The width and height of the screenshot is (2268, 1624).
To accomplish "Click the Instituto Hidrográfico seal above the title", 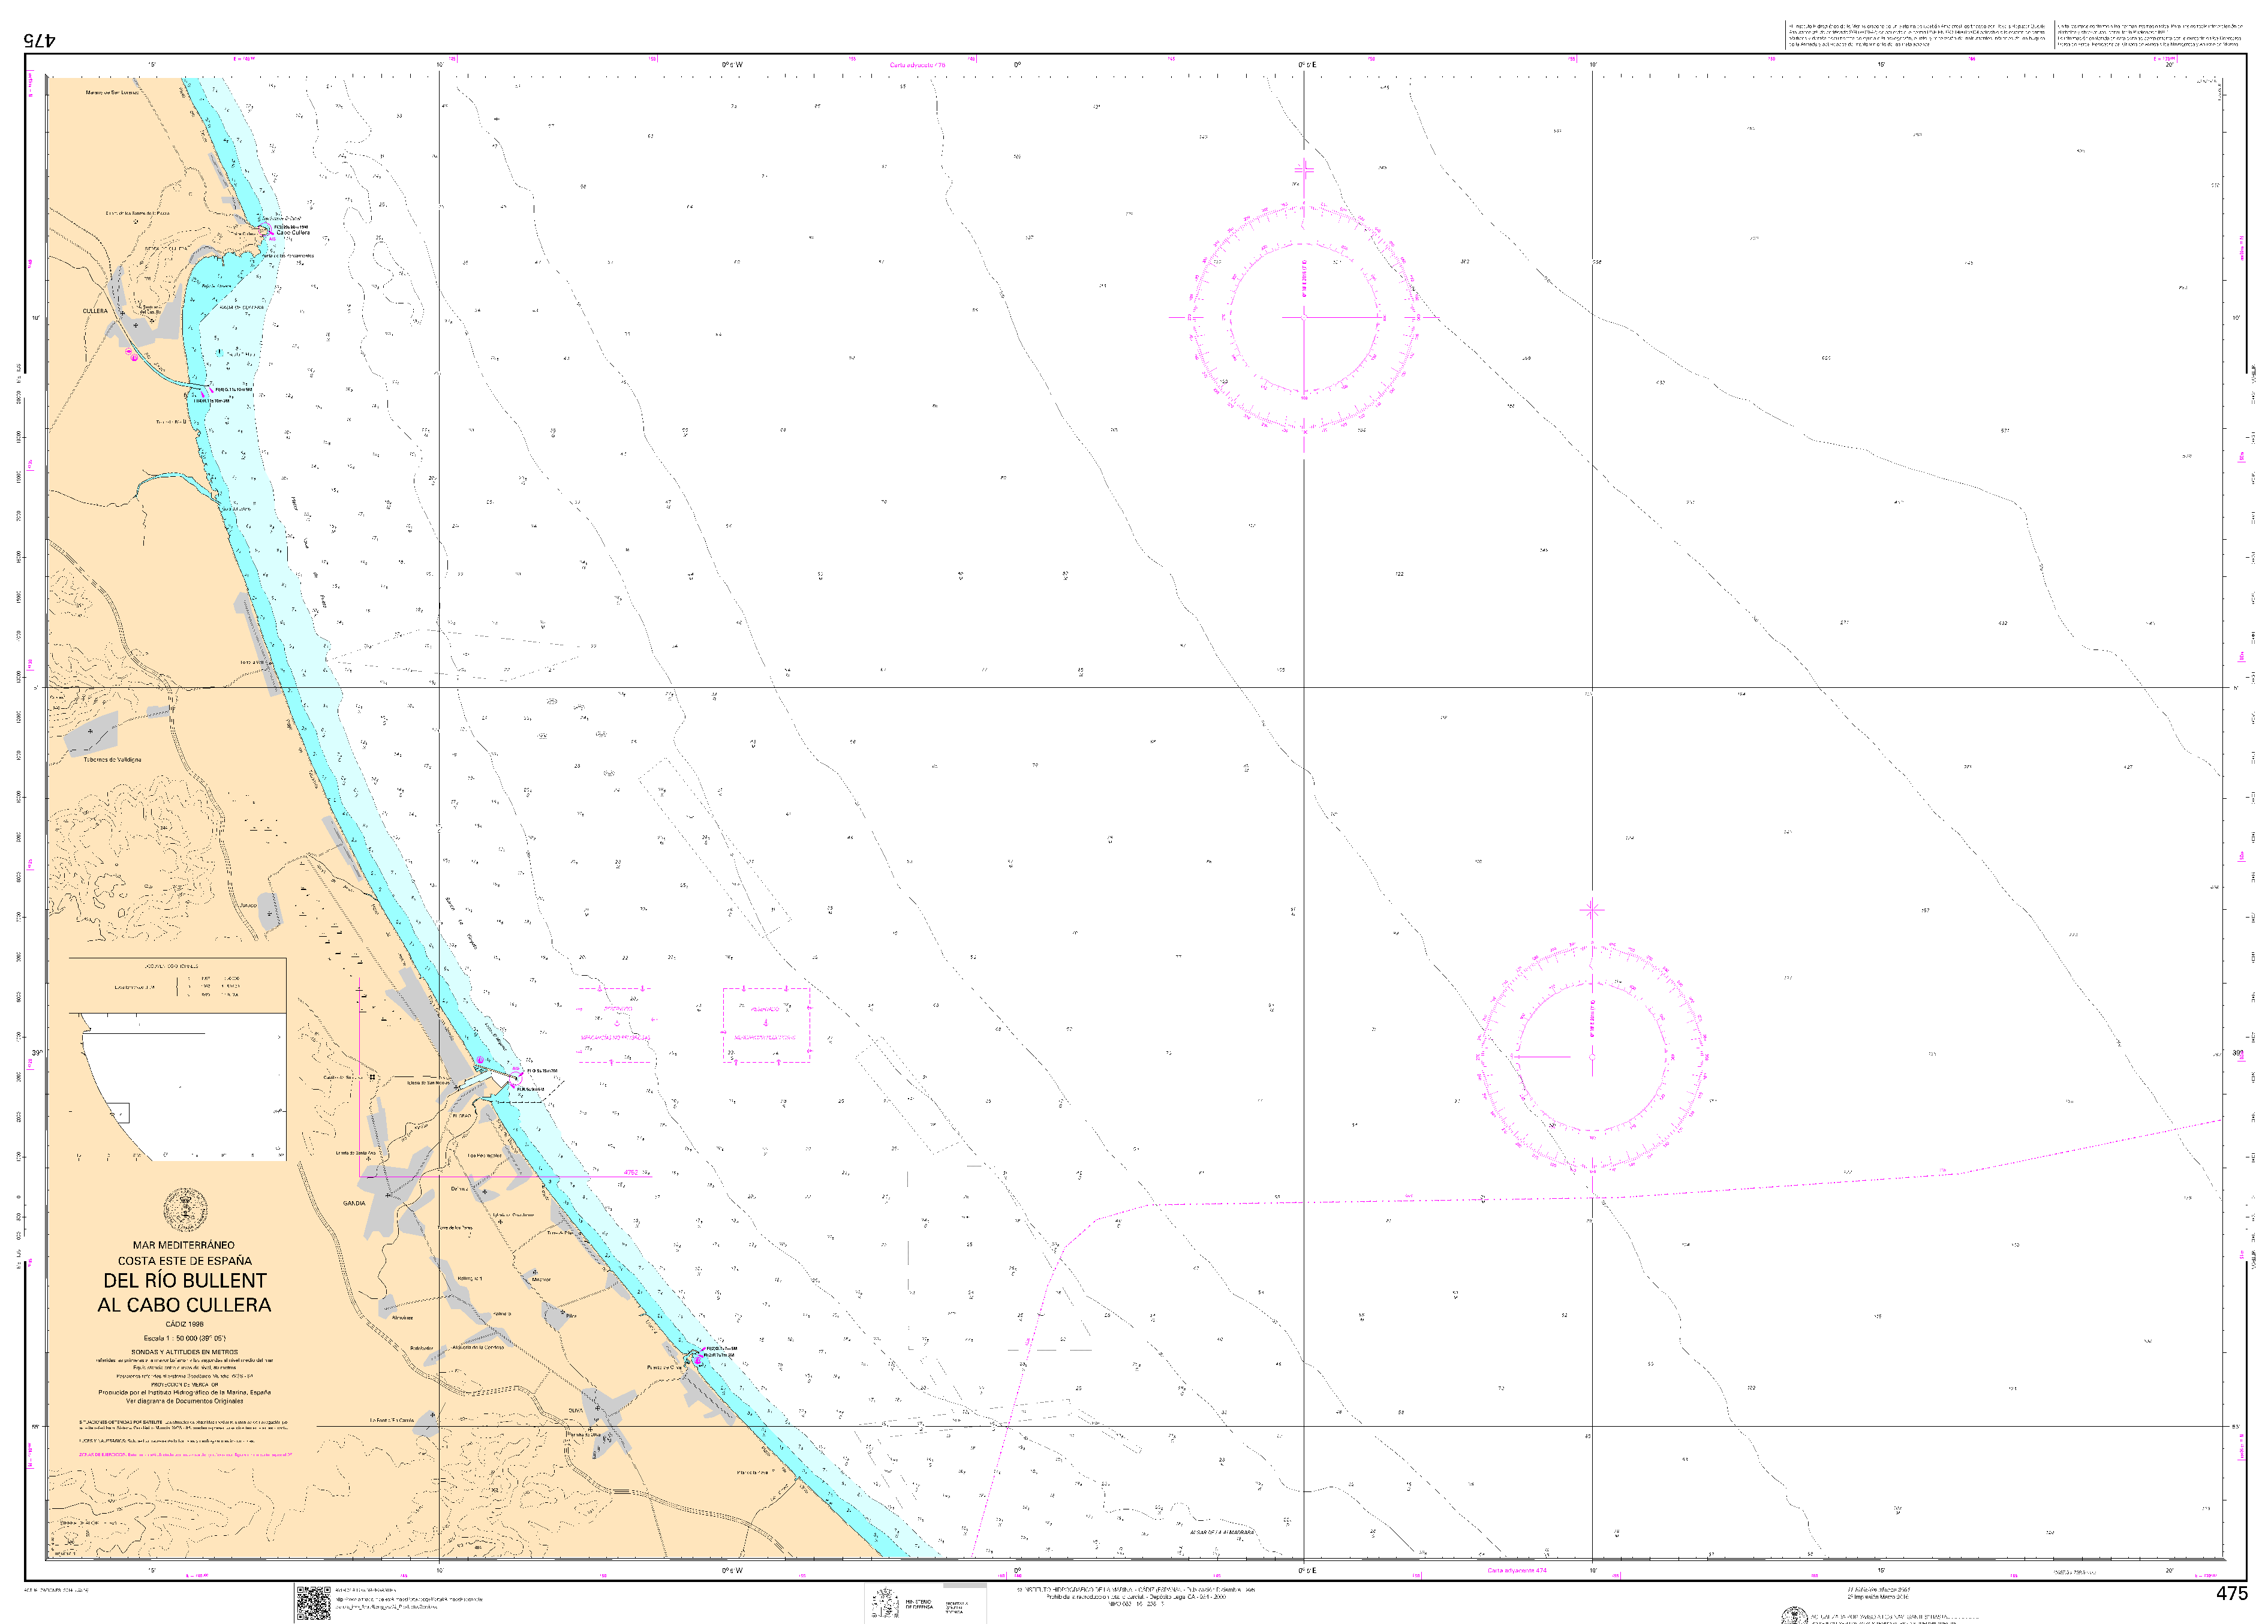I will point(185,1210).
